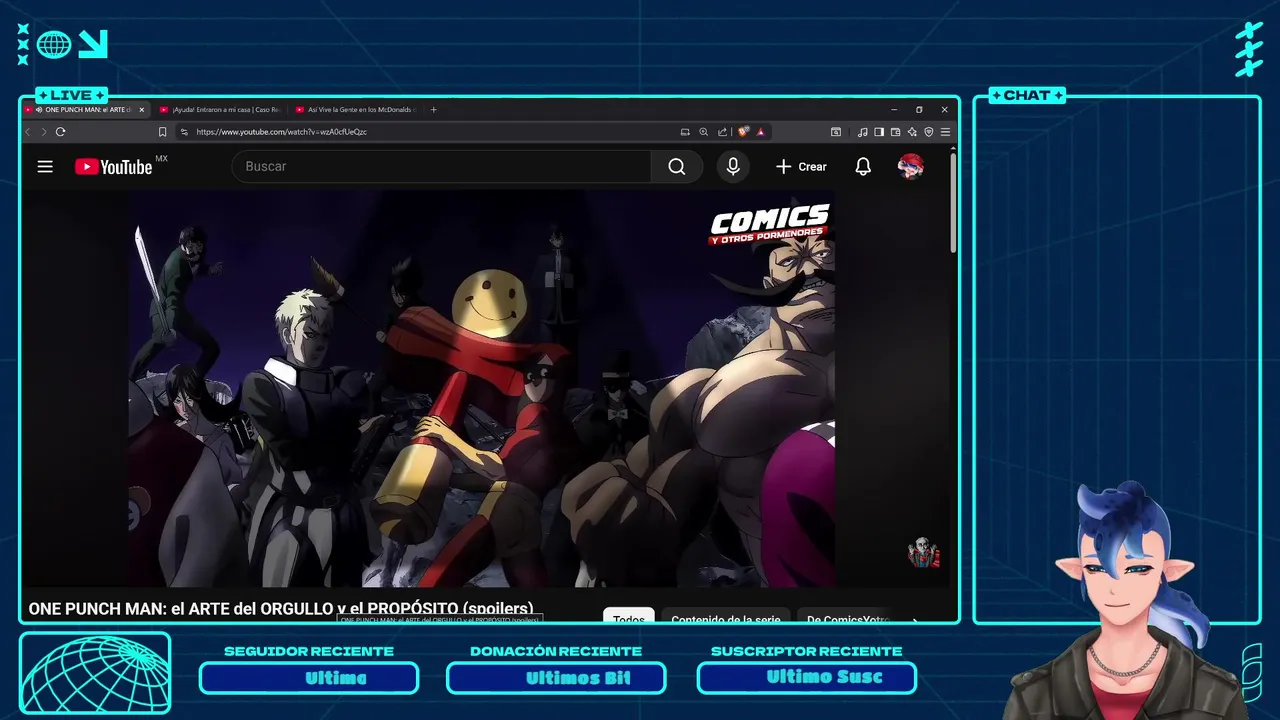Go forward in browser history
Image resolution: width=1280 pixels, height=720 pixels.
tap(43, 132)
